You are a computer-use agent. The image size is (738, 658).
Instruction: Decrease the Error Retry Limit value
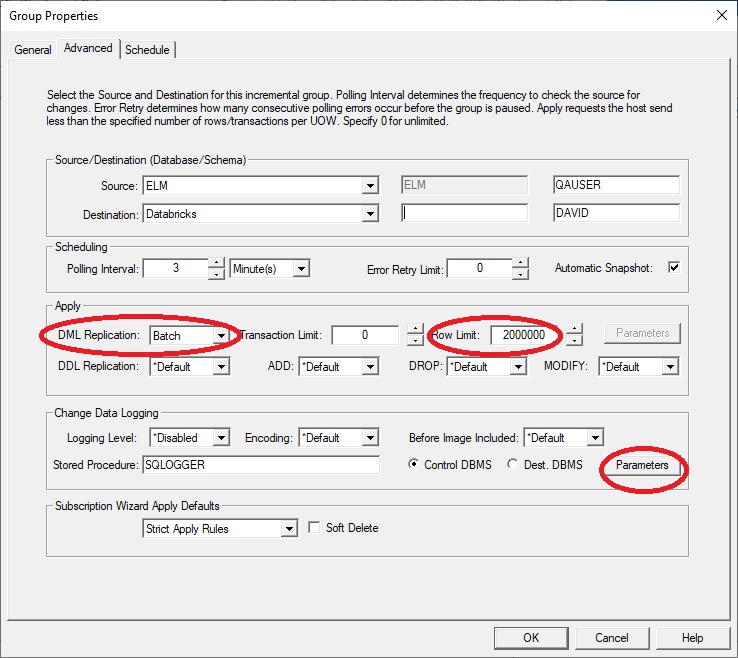(x=519, y=274)
